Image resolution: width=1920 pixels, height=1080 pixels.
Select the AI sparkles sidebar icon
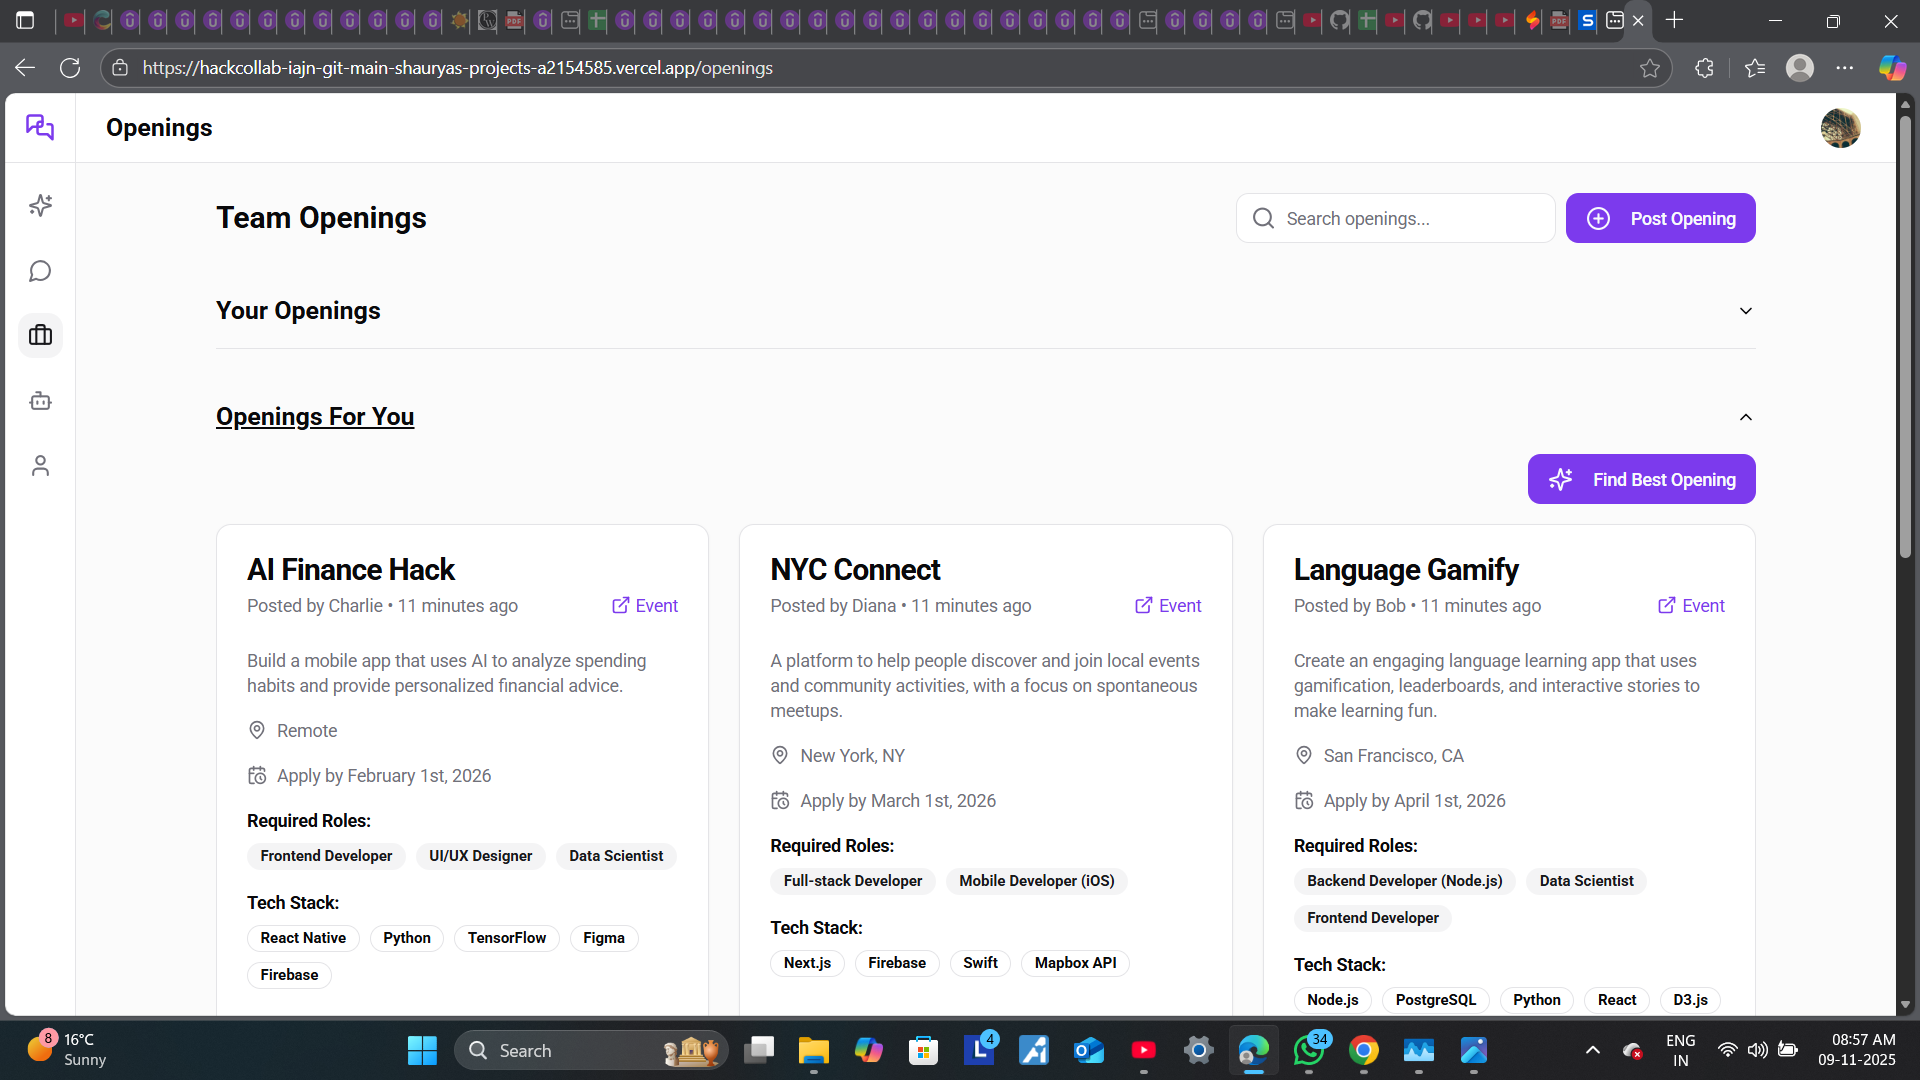(x=40, y=205)
